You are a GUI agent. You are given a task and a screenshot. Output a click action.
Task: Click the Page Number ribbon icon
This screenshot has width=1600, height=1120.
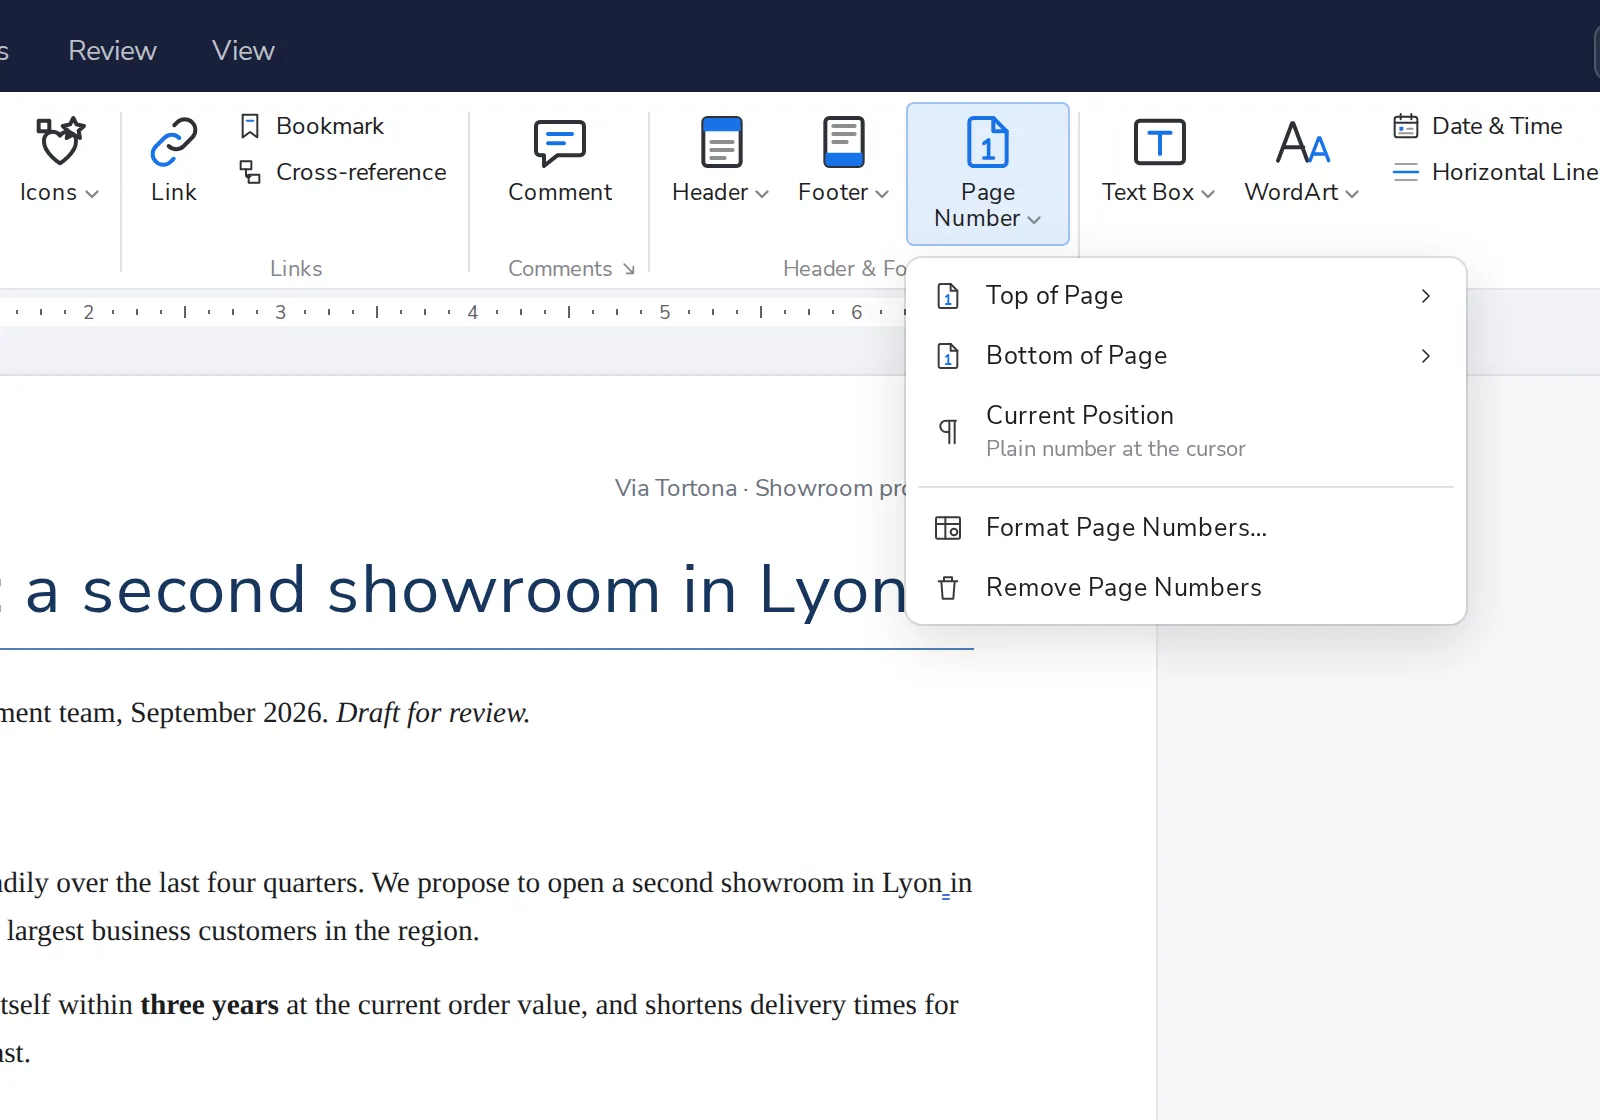coord(988,142)
